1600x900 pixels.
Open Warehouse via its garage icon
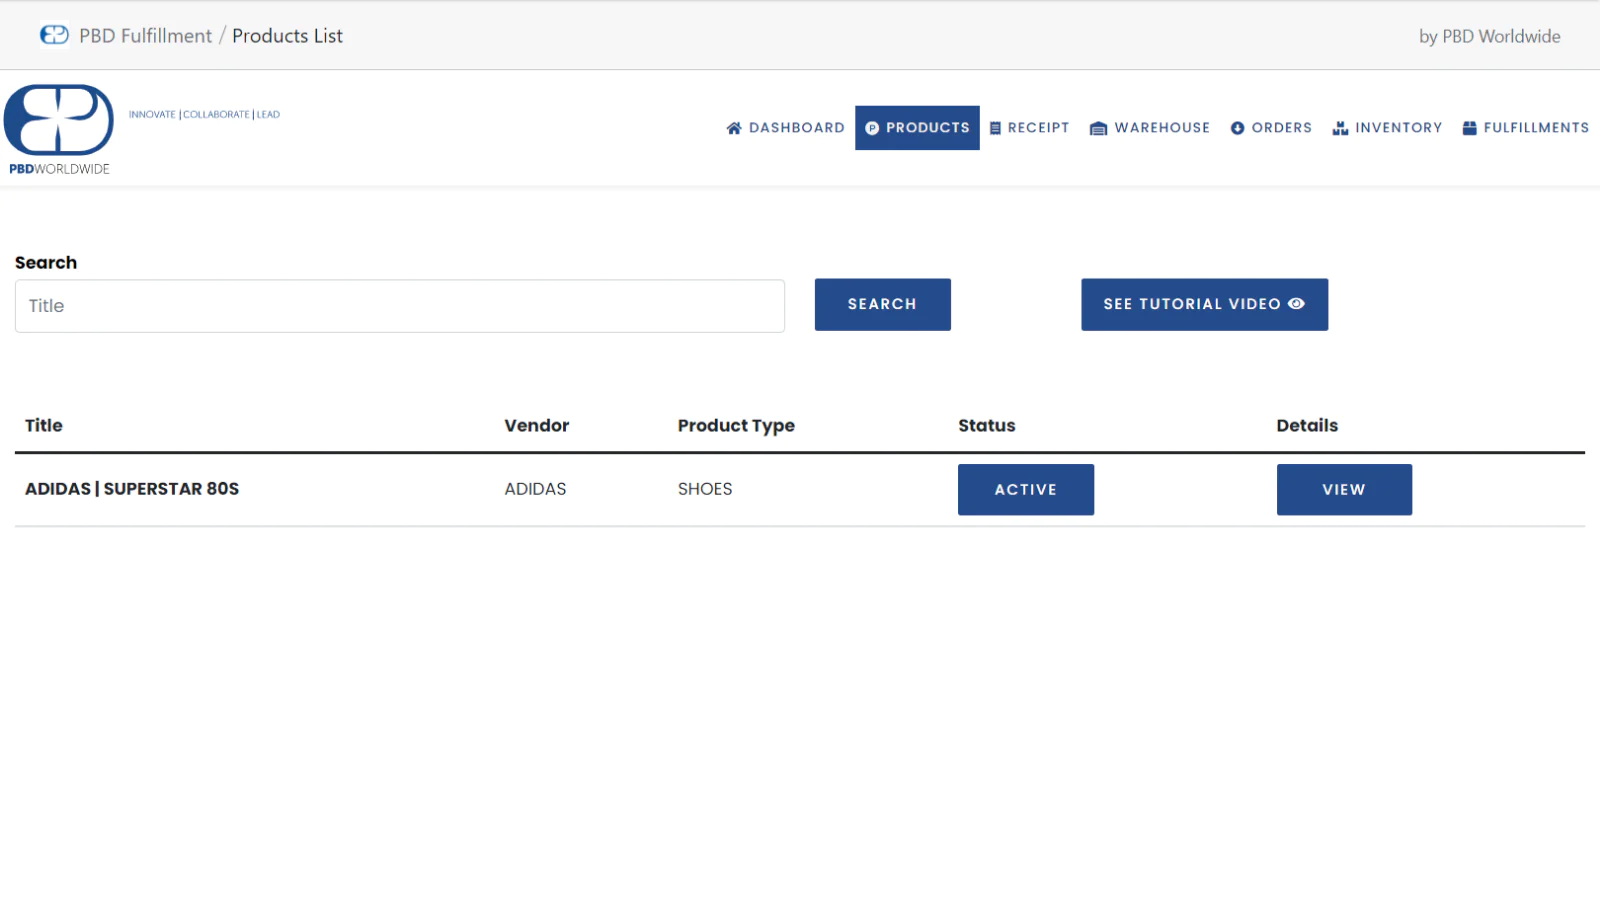1098,128
